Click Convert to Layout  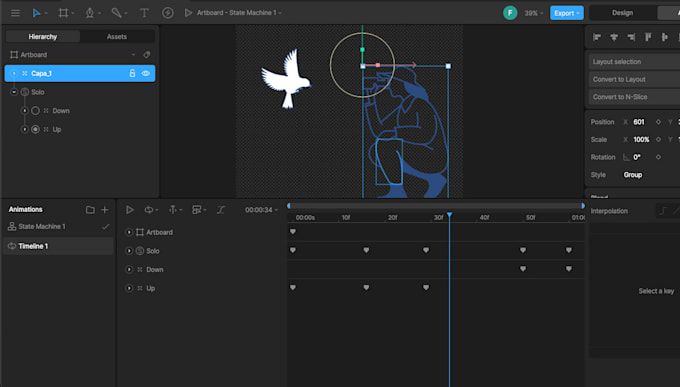click(x=634, y=79)
